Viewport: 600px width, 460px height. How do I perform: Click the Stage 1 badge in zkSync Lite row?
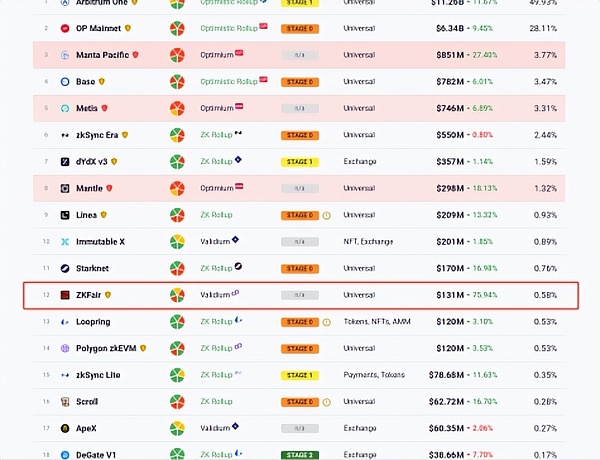299,375
